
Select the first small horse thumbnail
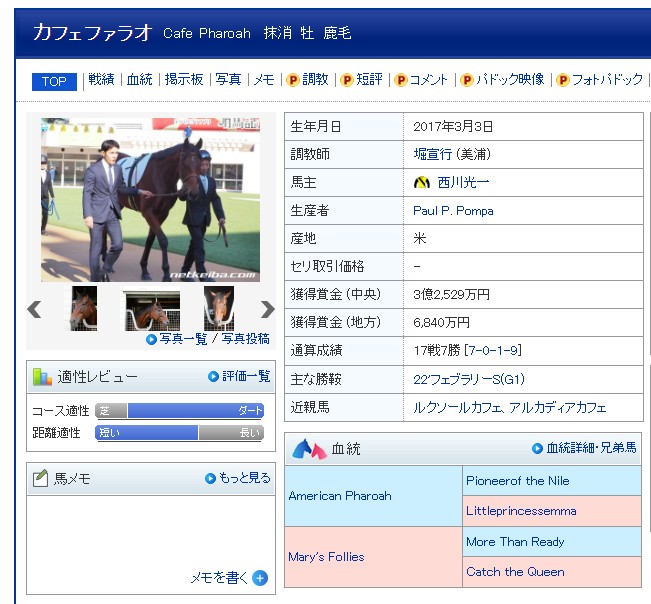[83, 309]
